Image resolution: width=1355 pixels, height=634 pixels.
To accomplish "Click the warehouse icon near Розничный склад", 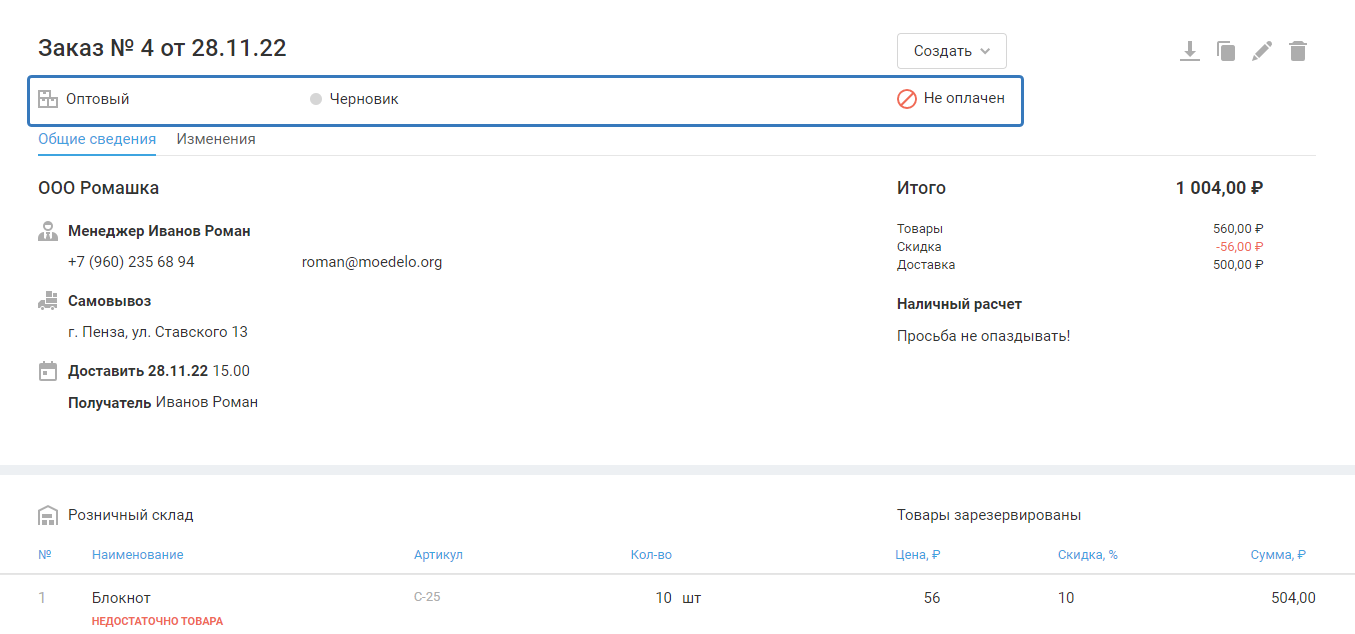I will [48, 516].
